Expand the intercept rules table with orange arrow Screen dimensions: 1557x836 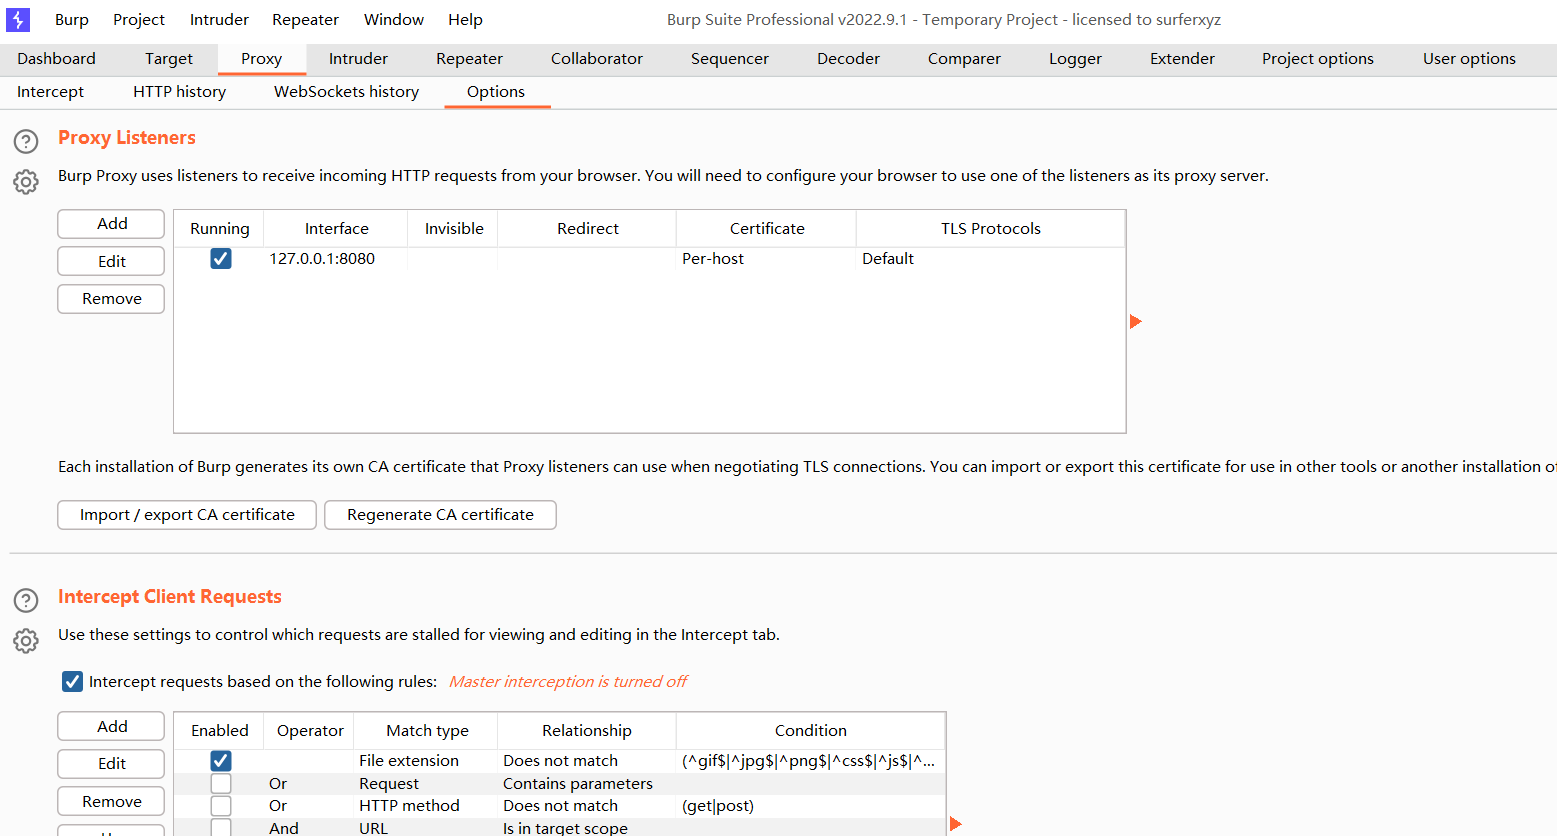pyautogui.click(x=955, y=824)
